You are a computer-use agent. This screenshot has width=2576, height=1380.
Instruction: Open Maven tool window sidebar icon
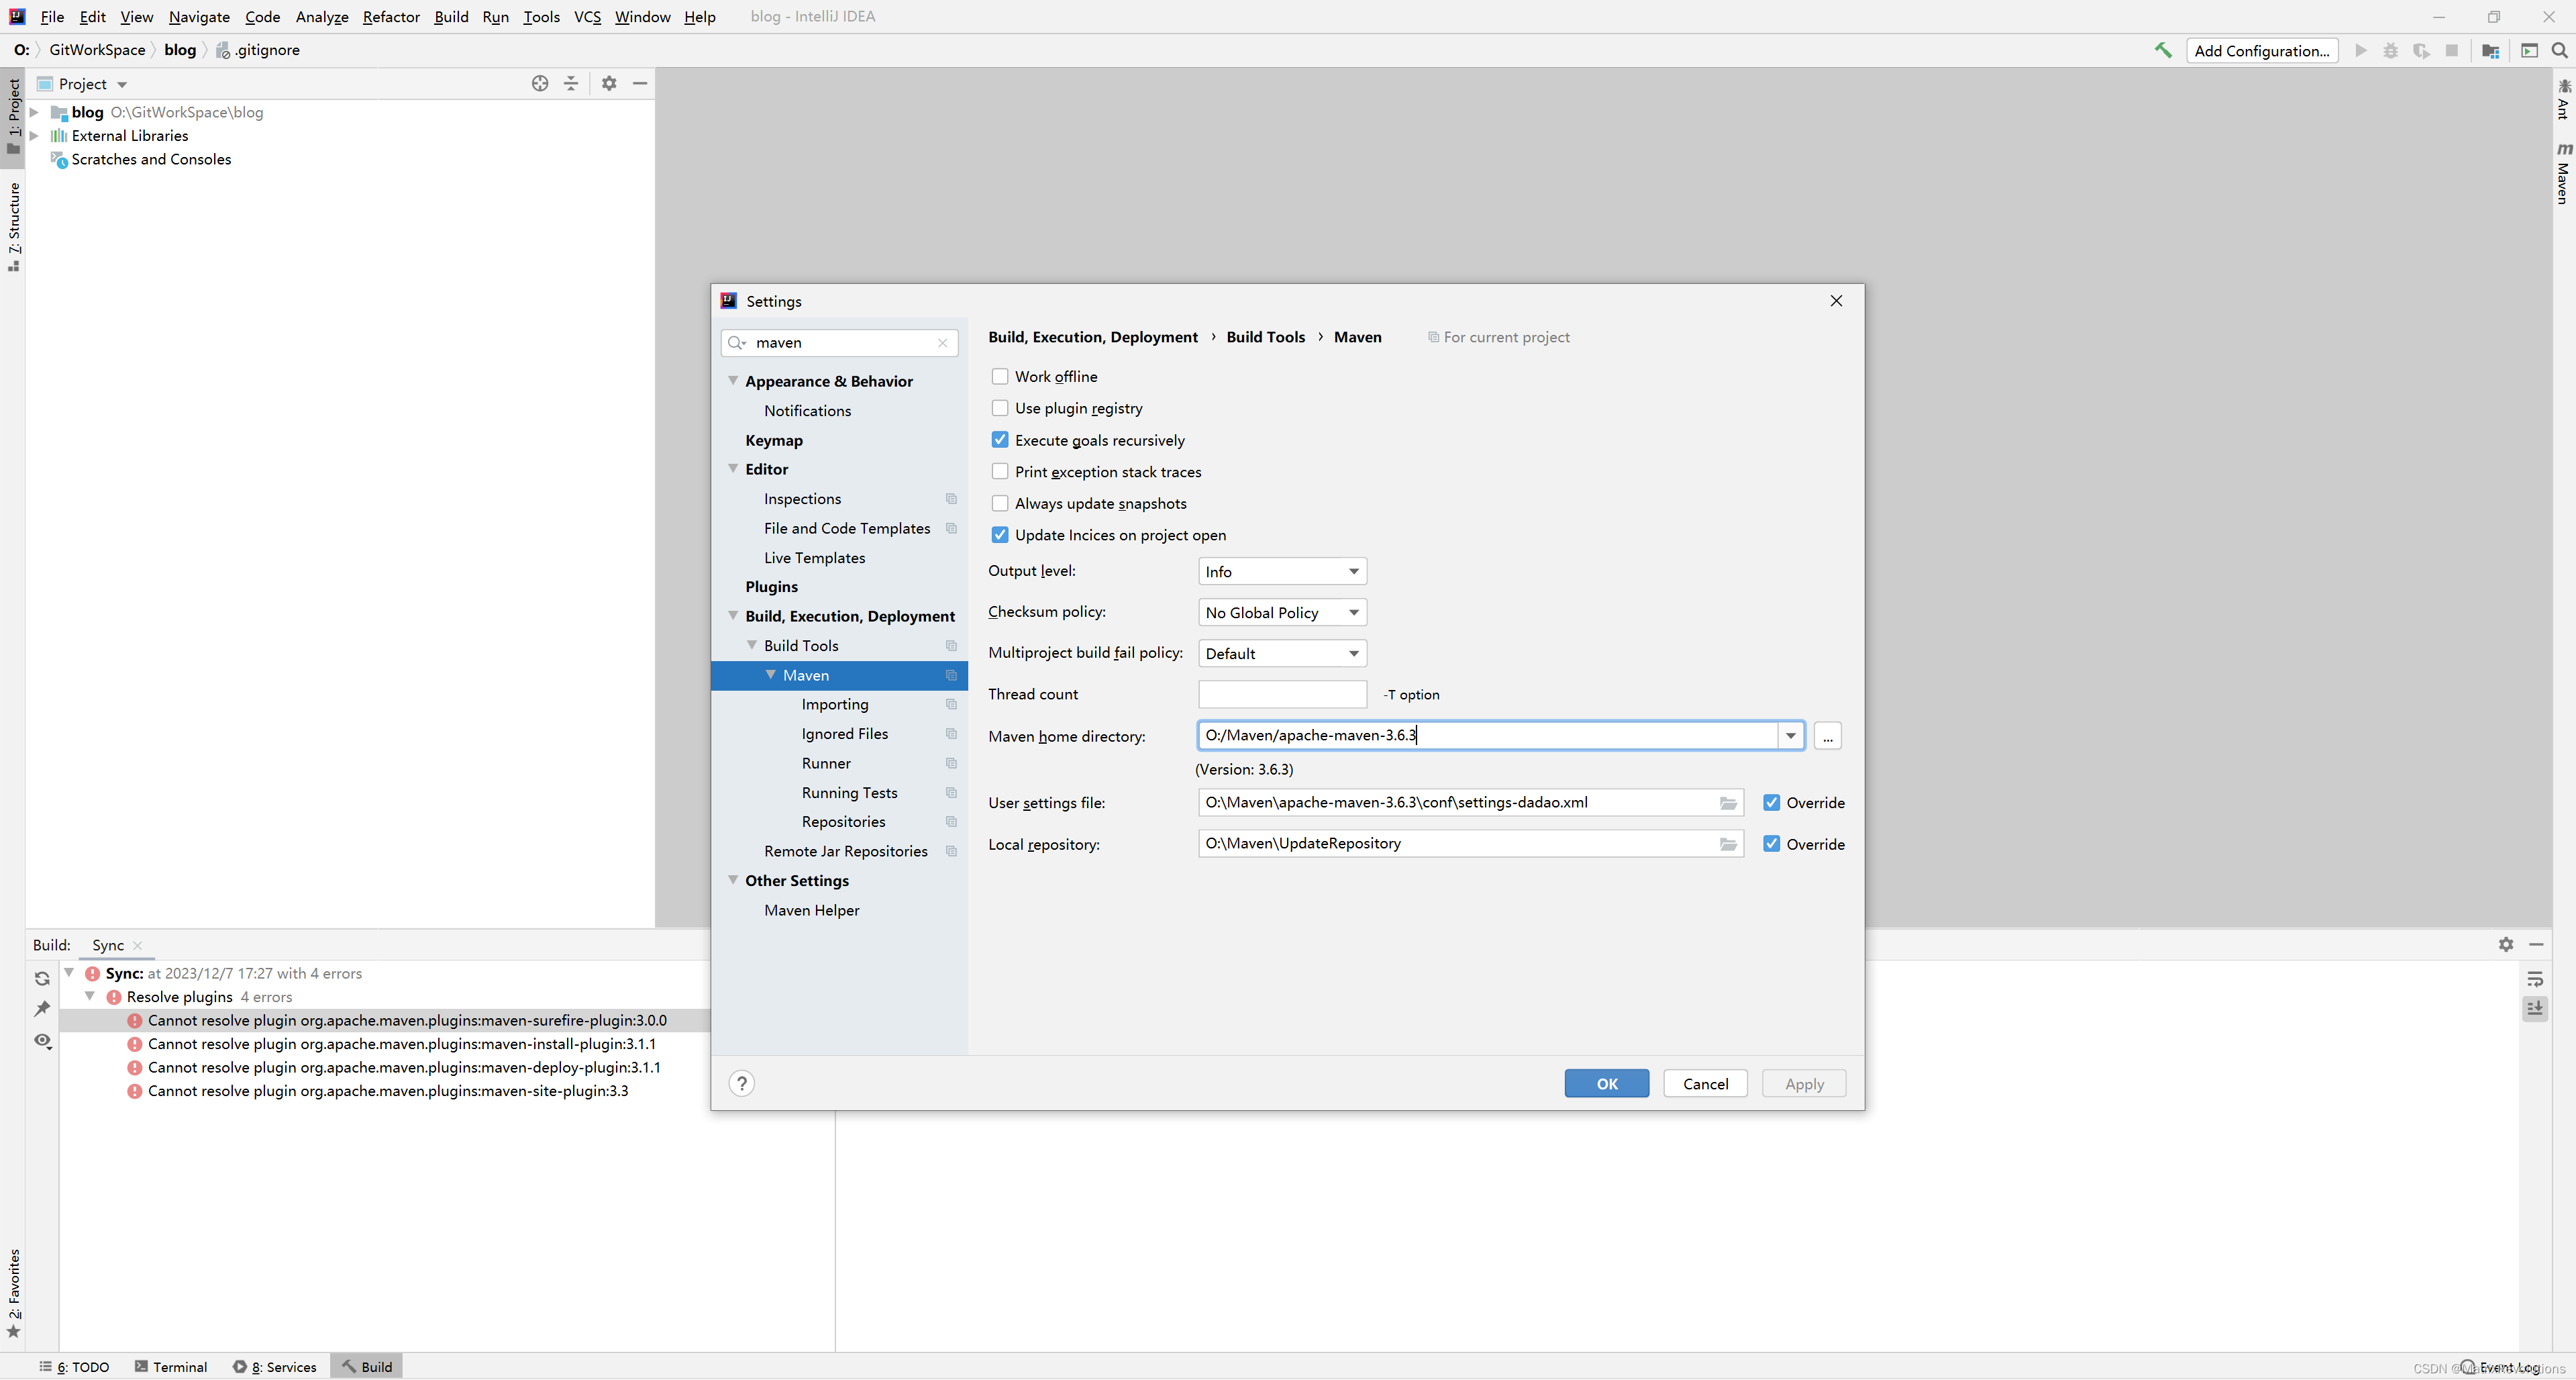pos(2563,175)
